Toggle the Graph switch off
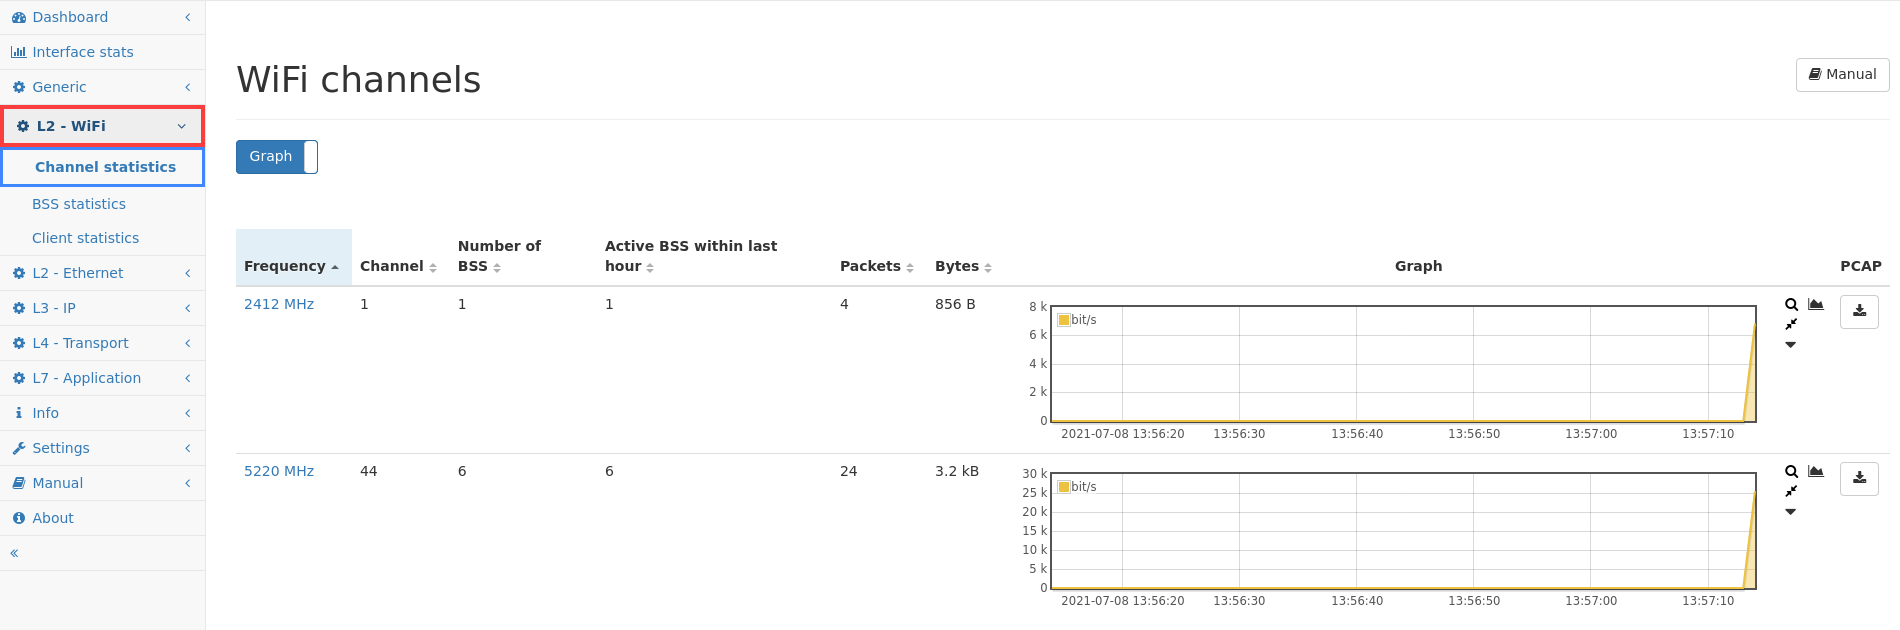Viewport: 1900px width, 630px height. click(x=277, y=157)
